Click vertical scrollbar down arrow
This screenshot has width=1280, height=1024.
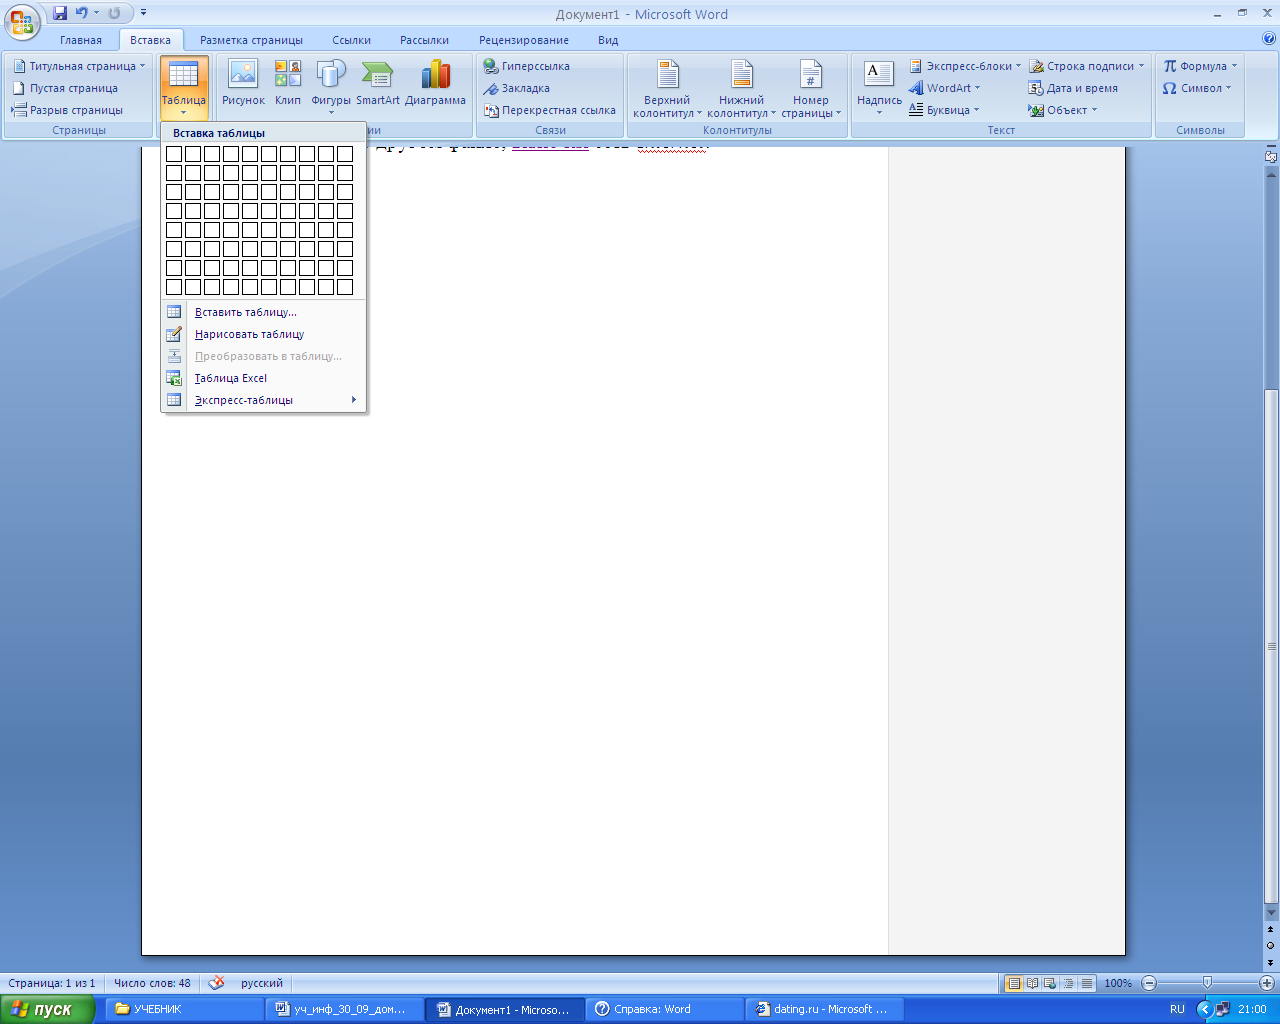pyautogui.click(x=1271, y=912)
